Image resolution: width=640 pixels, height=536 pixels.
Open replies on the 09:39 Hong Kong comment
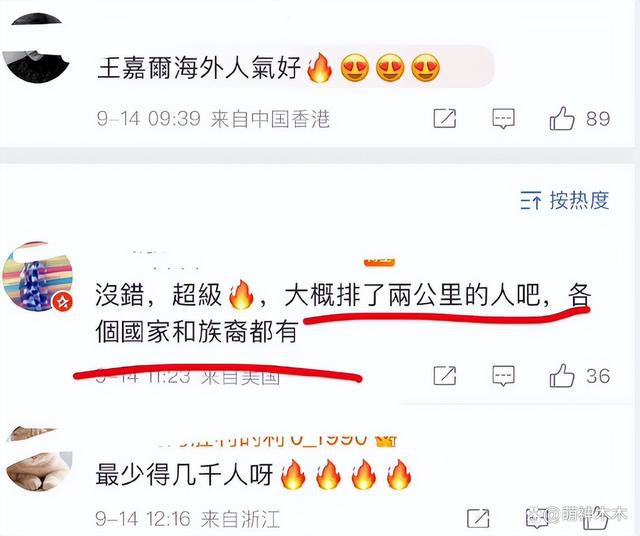tap(503, 119)
